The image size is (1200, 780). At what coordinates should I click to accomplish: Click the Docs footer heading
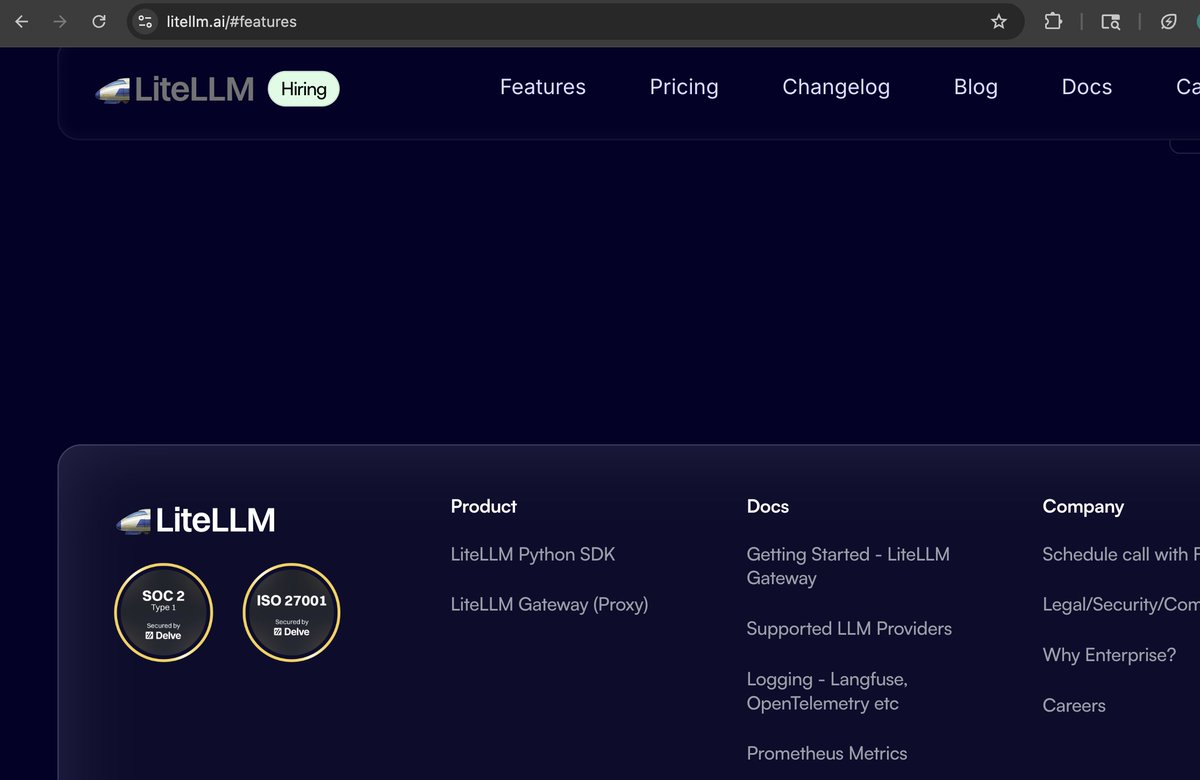(768, 506)
